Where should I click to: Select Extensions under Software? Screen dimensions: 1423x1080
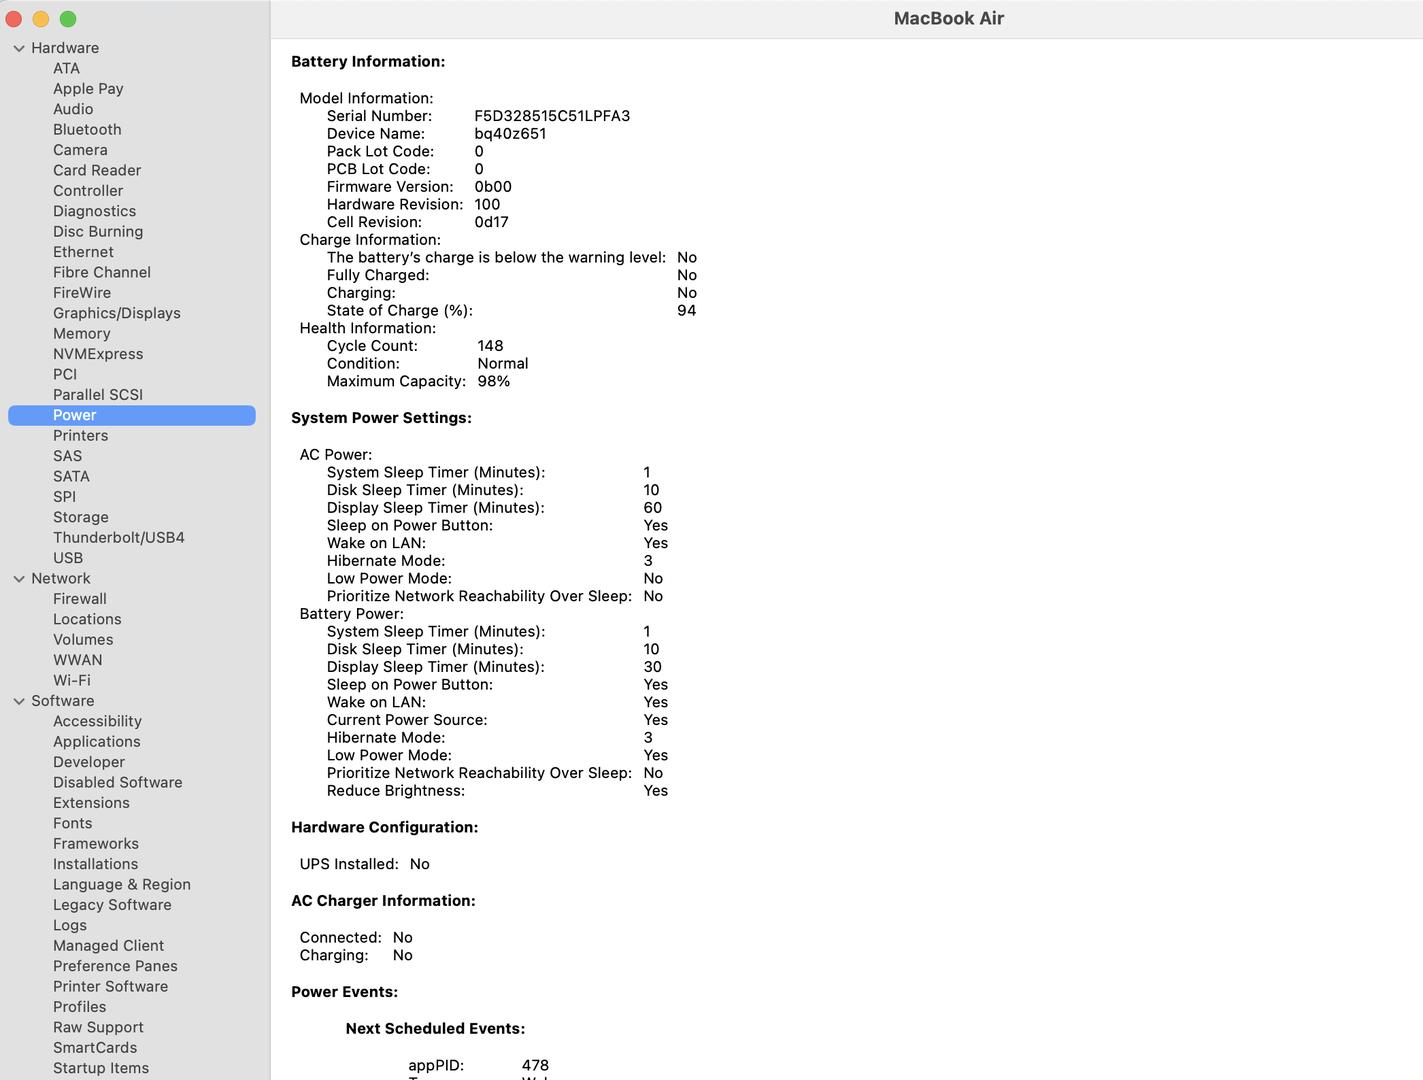[x=91, y=803]
